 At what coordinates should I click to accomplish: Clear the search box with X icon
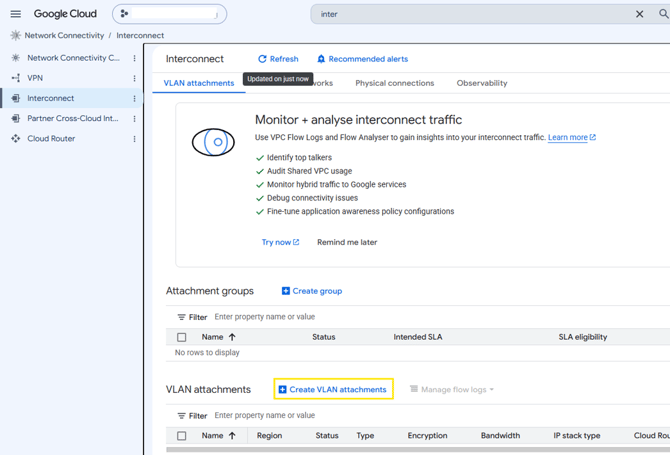coord(639,14)
